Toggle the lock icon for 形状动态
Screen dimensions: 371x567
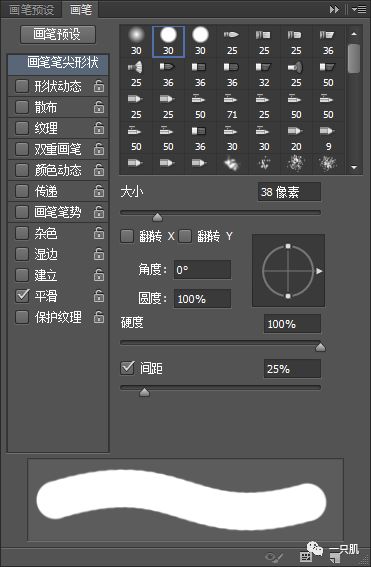[x=99, y=86]
